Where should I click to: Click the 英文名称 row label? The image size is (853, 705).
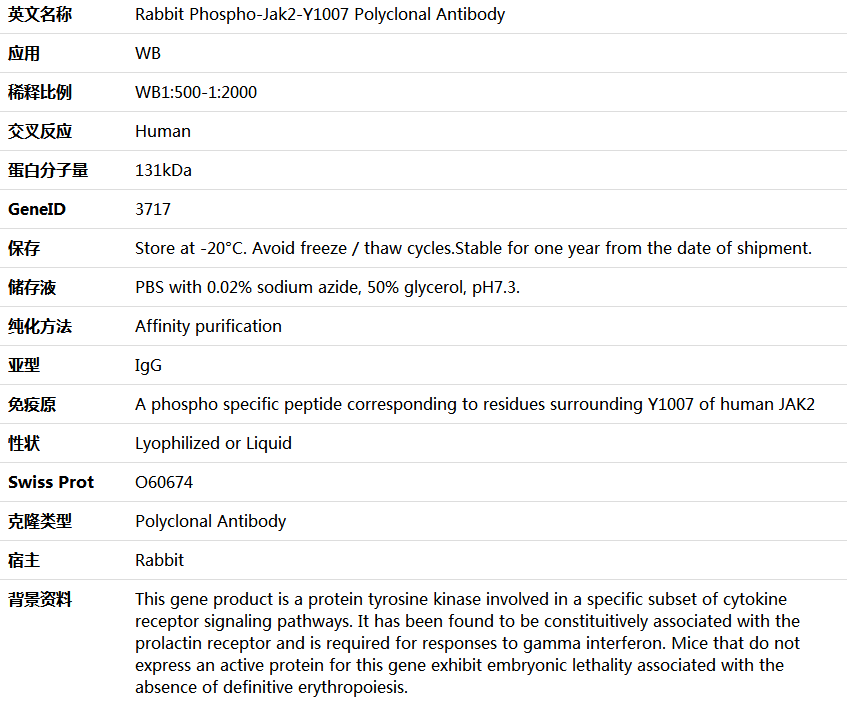40,14
